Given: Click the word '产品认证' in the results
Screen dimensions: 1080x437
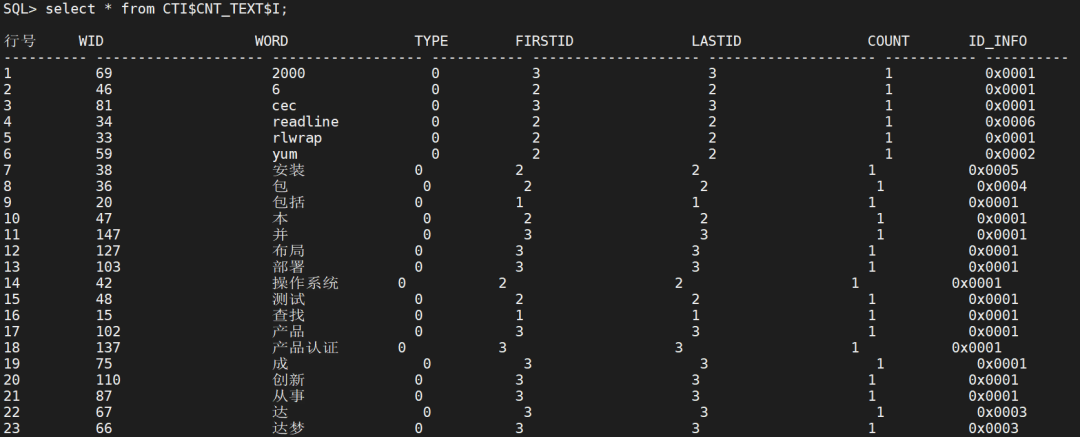Looking at the screenshot, I should pyautogui.click(x=305, y=347).
